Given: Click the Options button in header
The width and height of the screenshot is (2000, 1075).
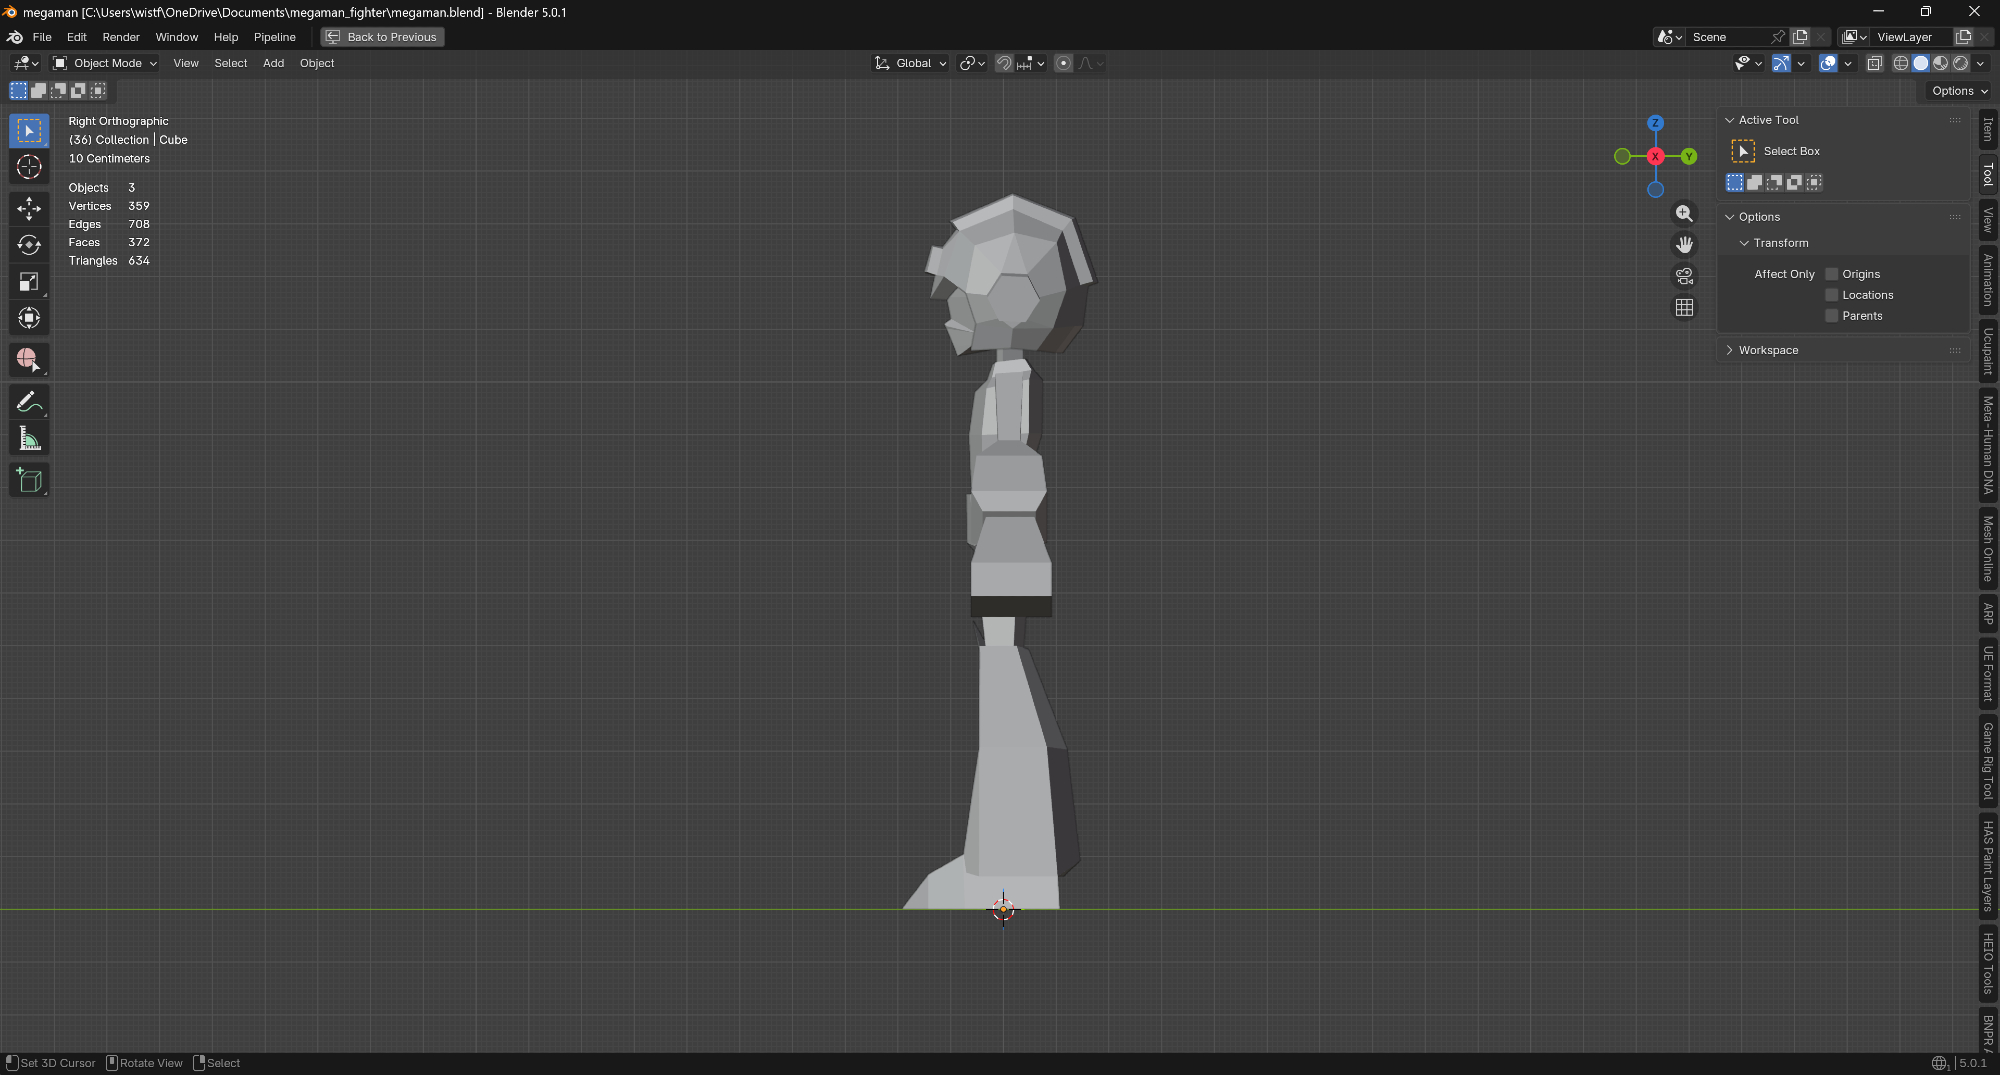Looking at the screenshot, I should pyautogui.click(x=1959, y=91).
